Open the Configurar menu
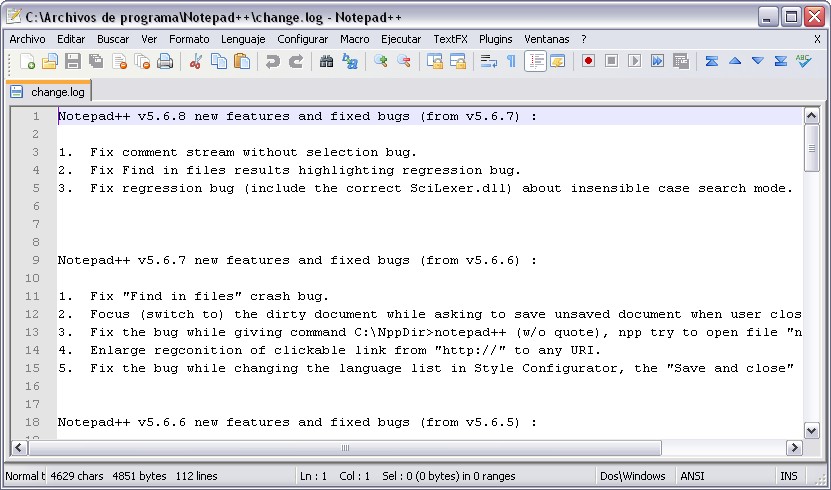Screen dimensions: 831x490 (x=303, y=39)
